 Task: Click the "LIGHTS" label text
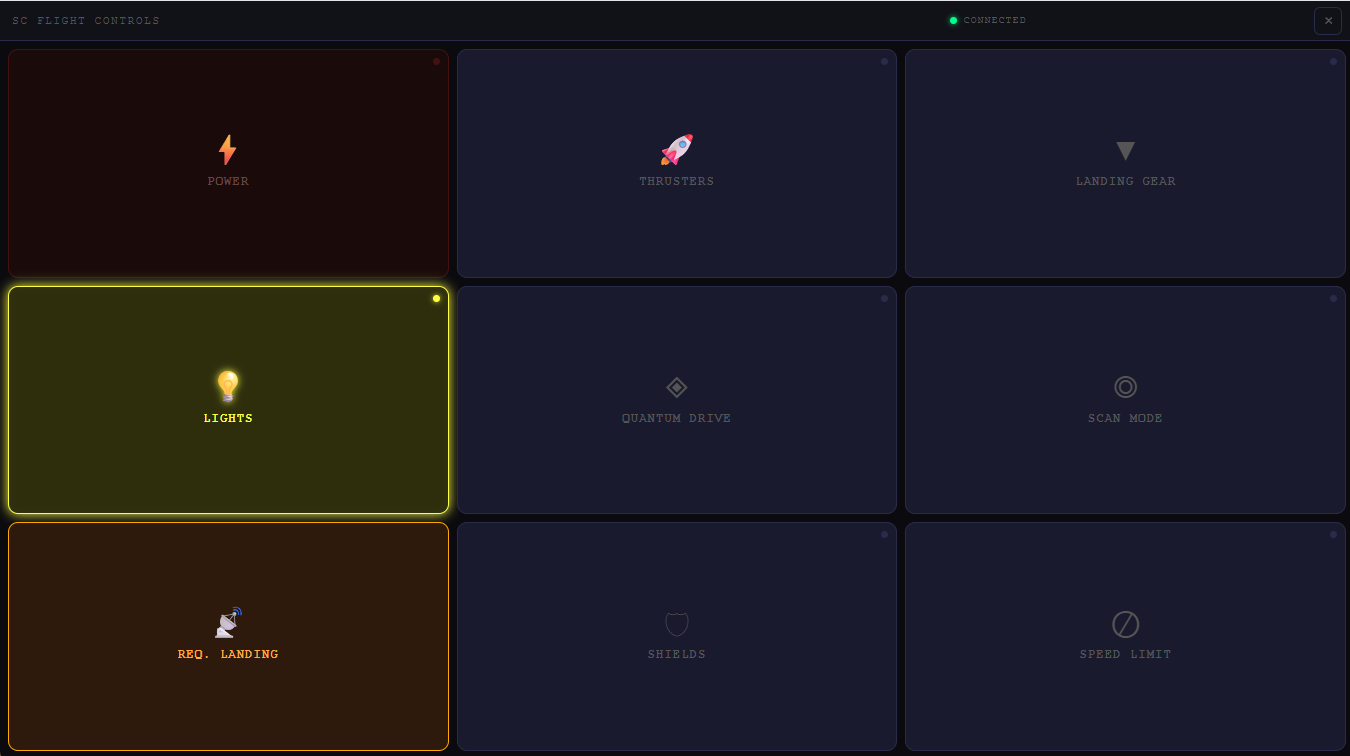228,418
